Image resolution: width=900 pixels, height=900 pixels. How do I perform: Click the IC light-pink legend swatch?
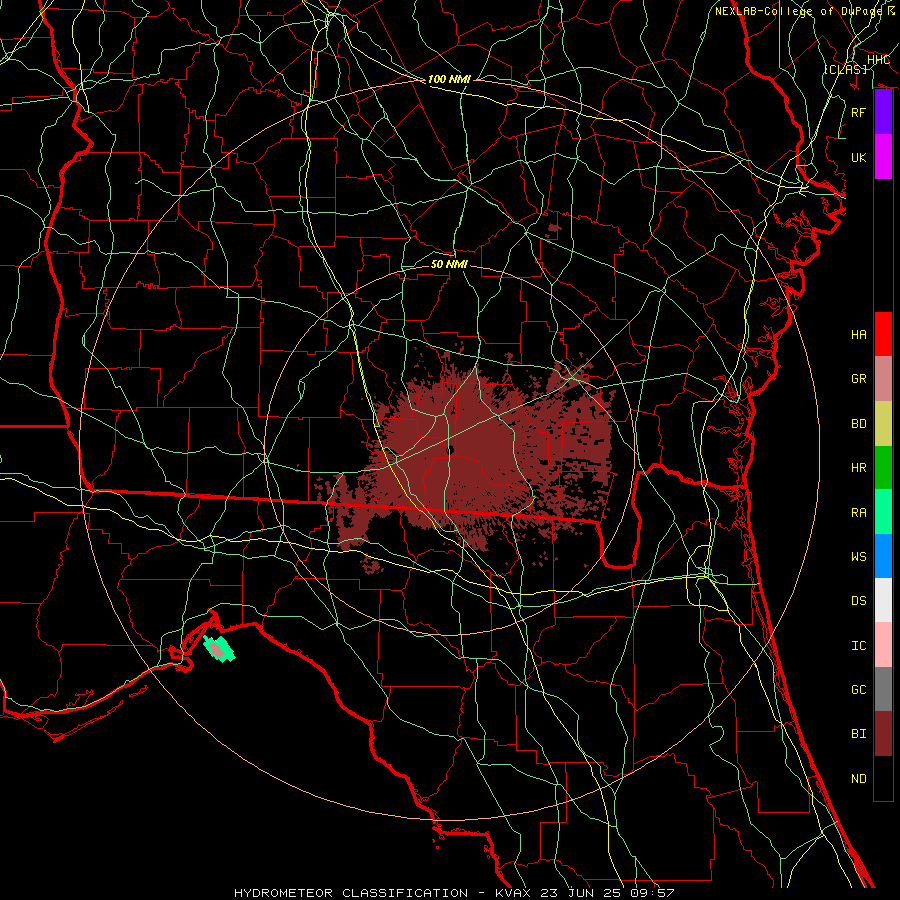[883, 645]
